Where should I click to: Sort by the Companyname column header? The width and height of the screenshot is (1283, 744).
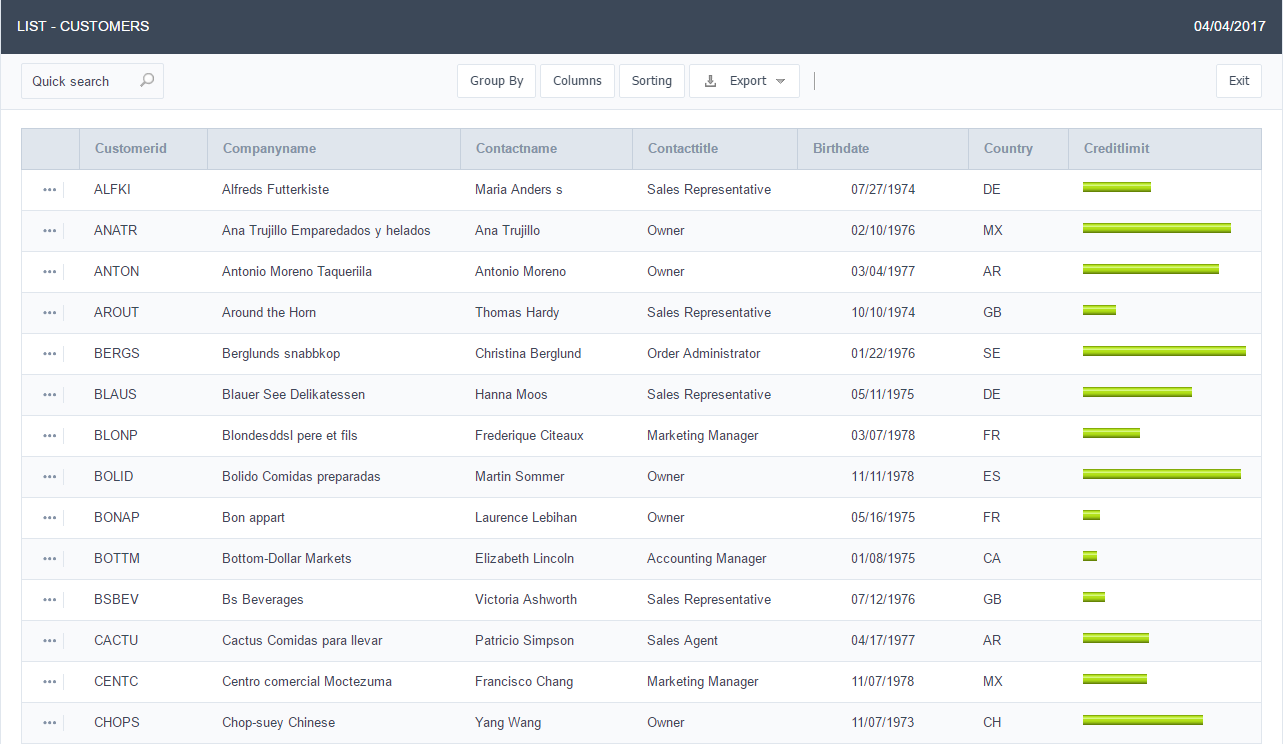[x=269, y=149]
